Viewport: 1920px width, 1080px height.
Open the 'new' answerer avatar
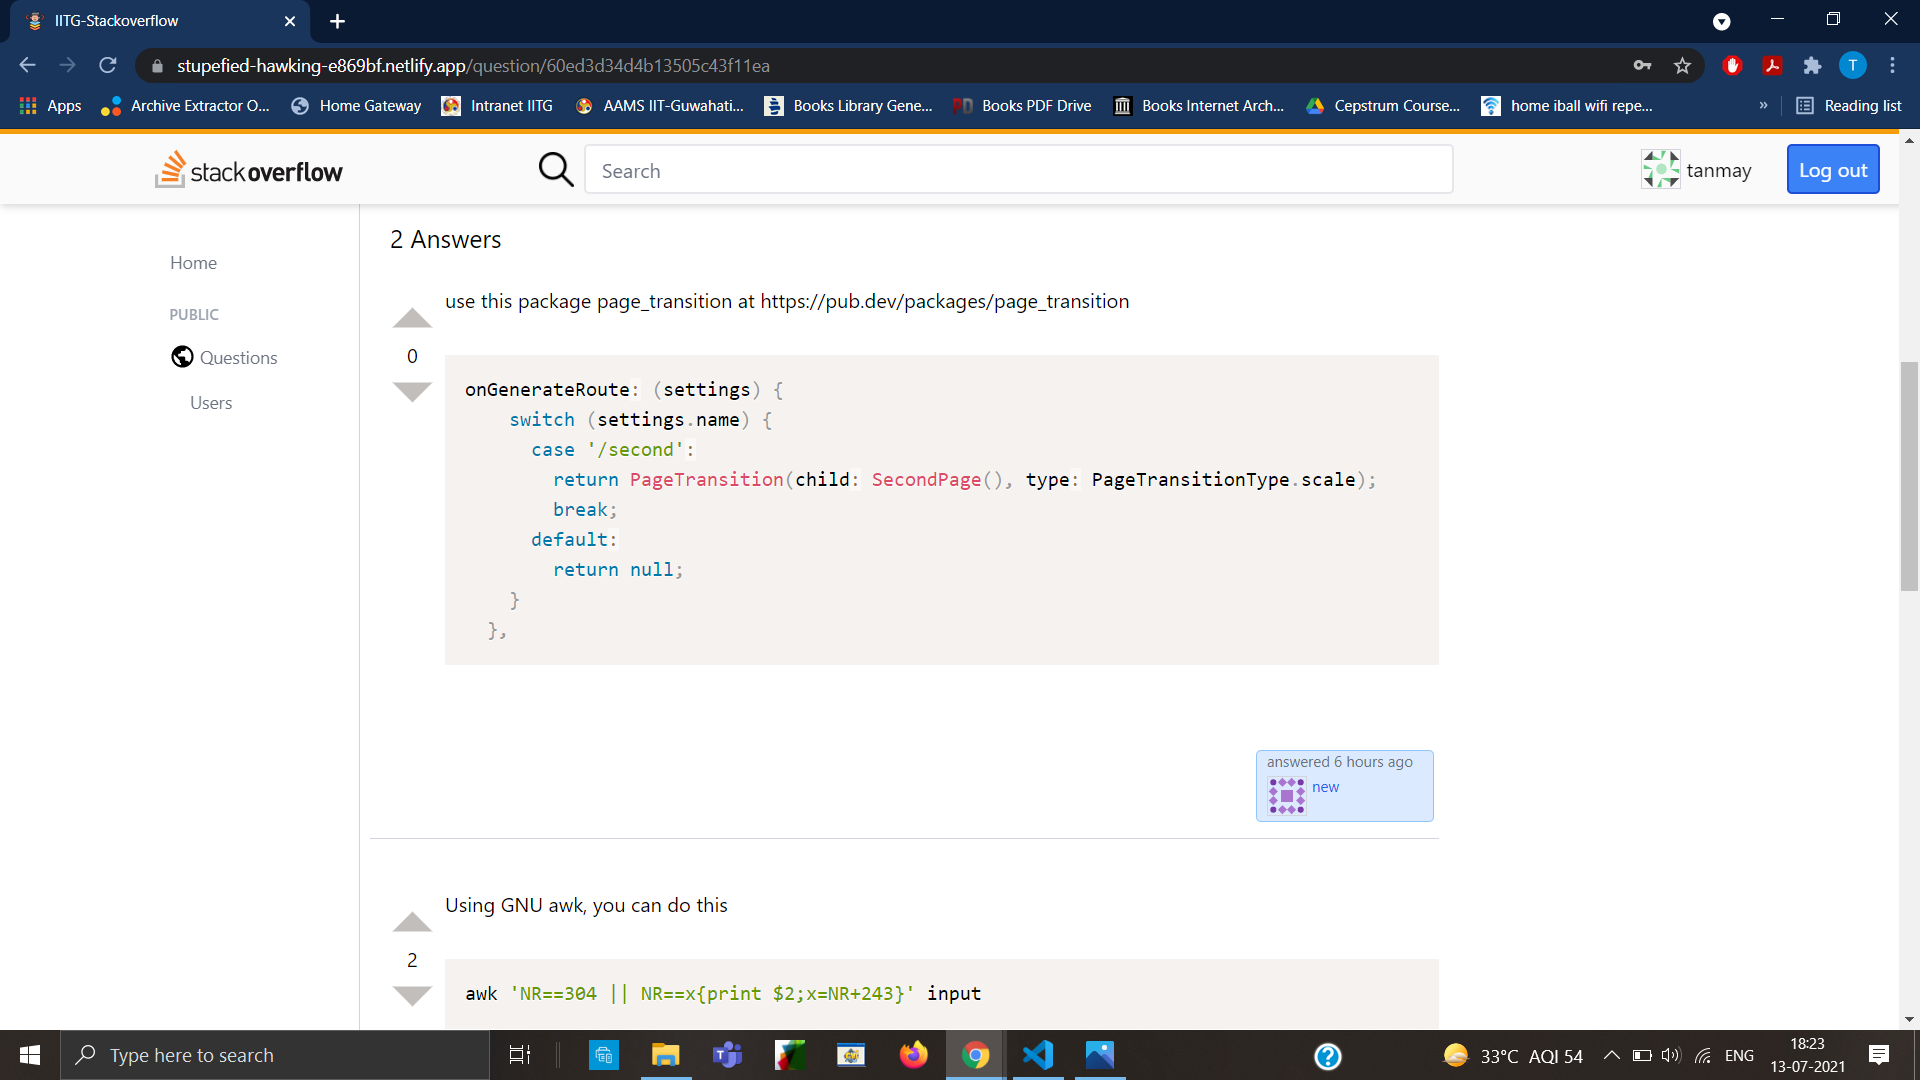(1286, 796)
